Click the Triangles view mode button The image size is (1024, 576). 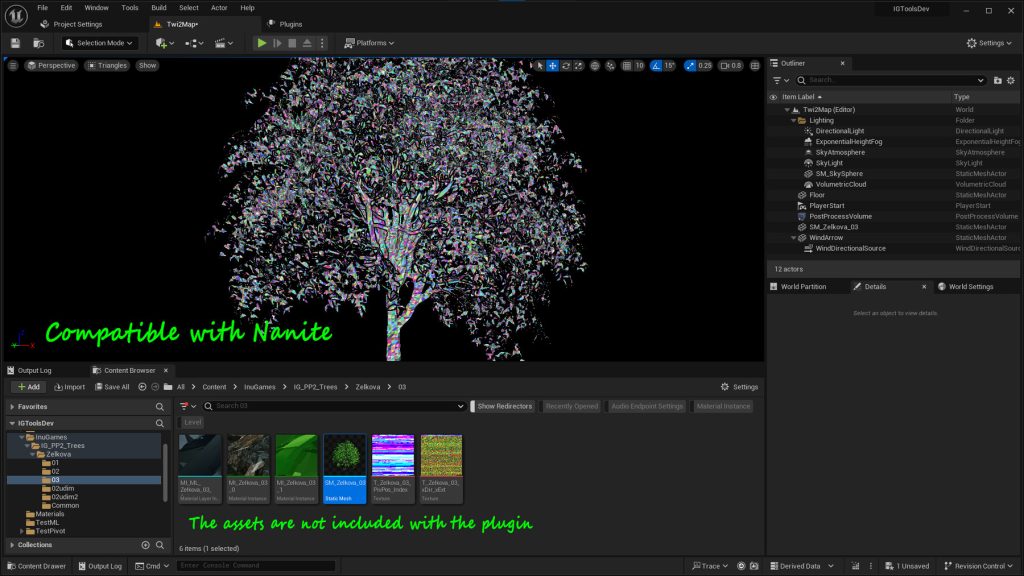pyautogui.click(x=108, y=65)
